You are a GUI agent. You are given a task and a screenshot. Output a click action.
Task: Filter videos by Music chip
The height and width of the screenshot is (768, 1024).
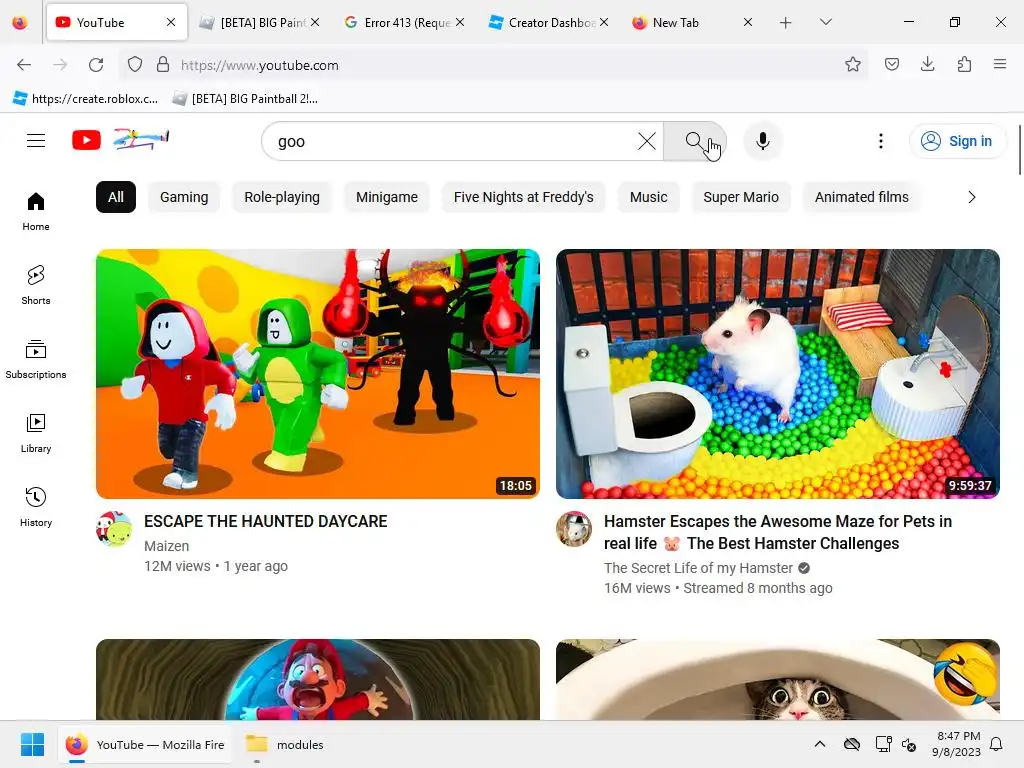tap(648, 197)
